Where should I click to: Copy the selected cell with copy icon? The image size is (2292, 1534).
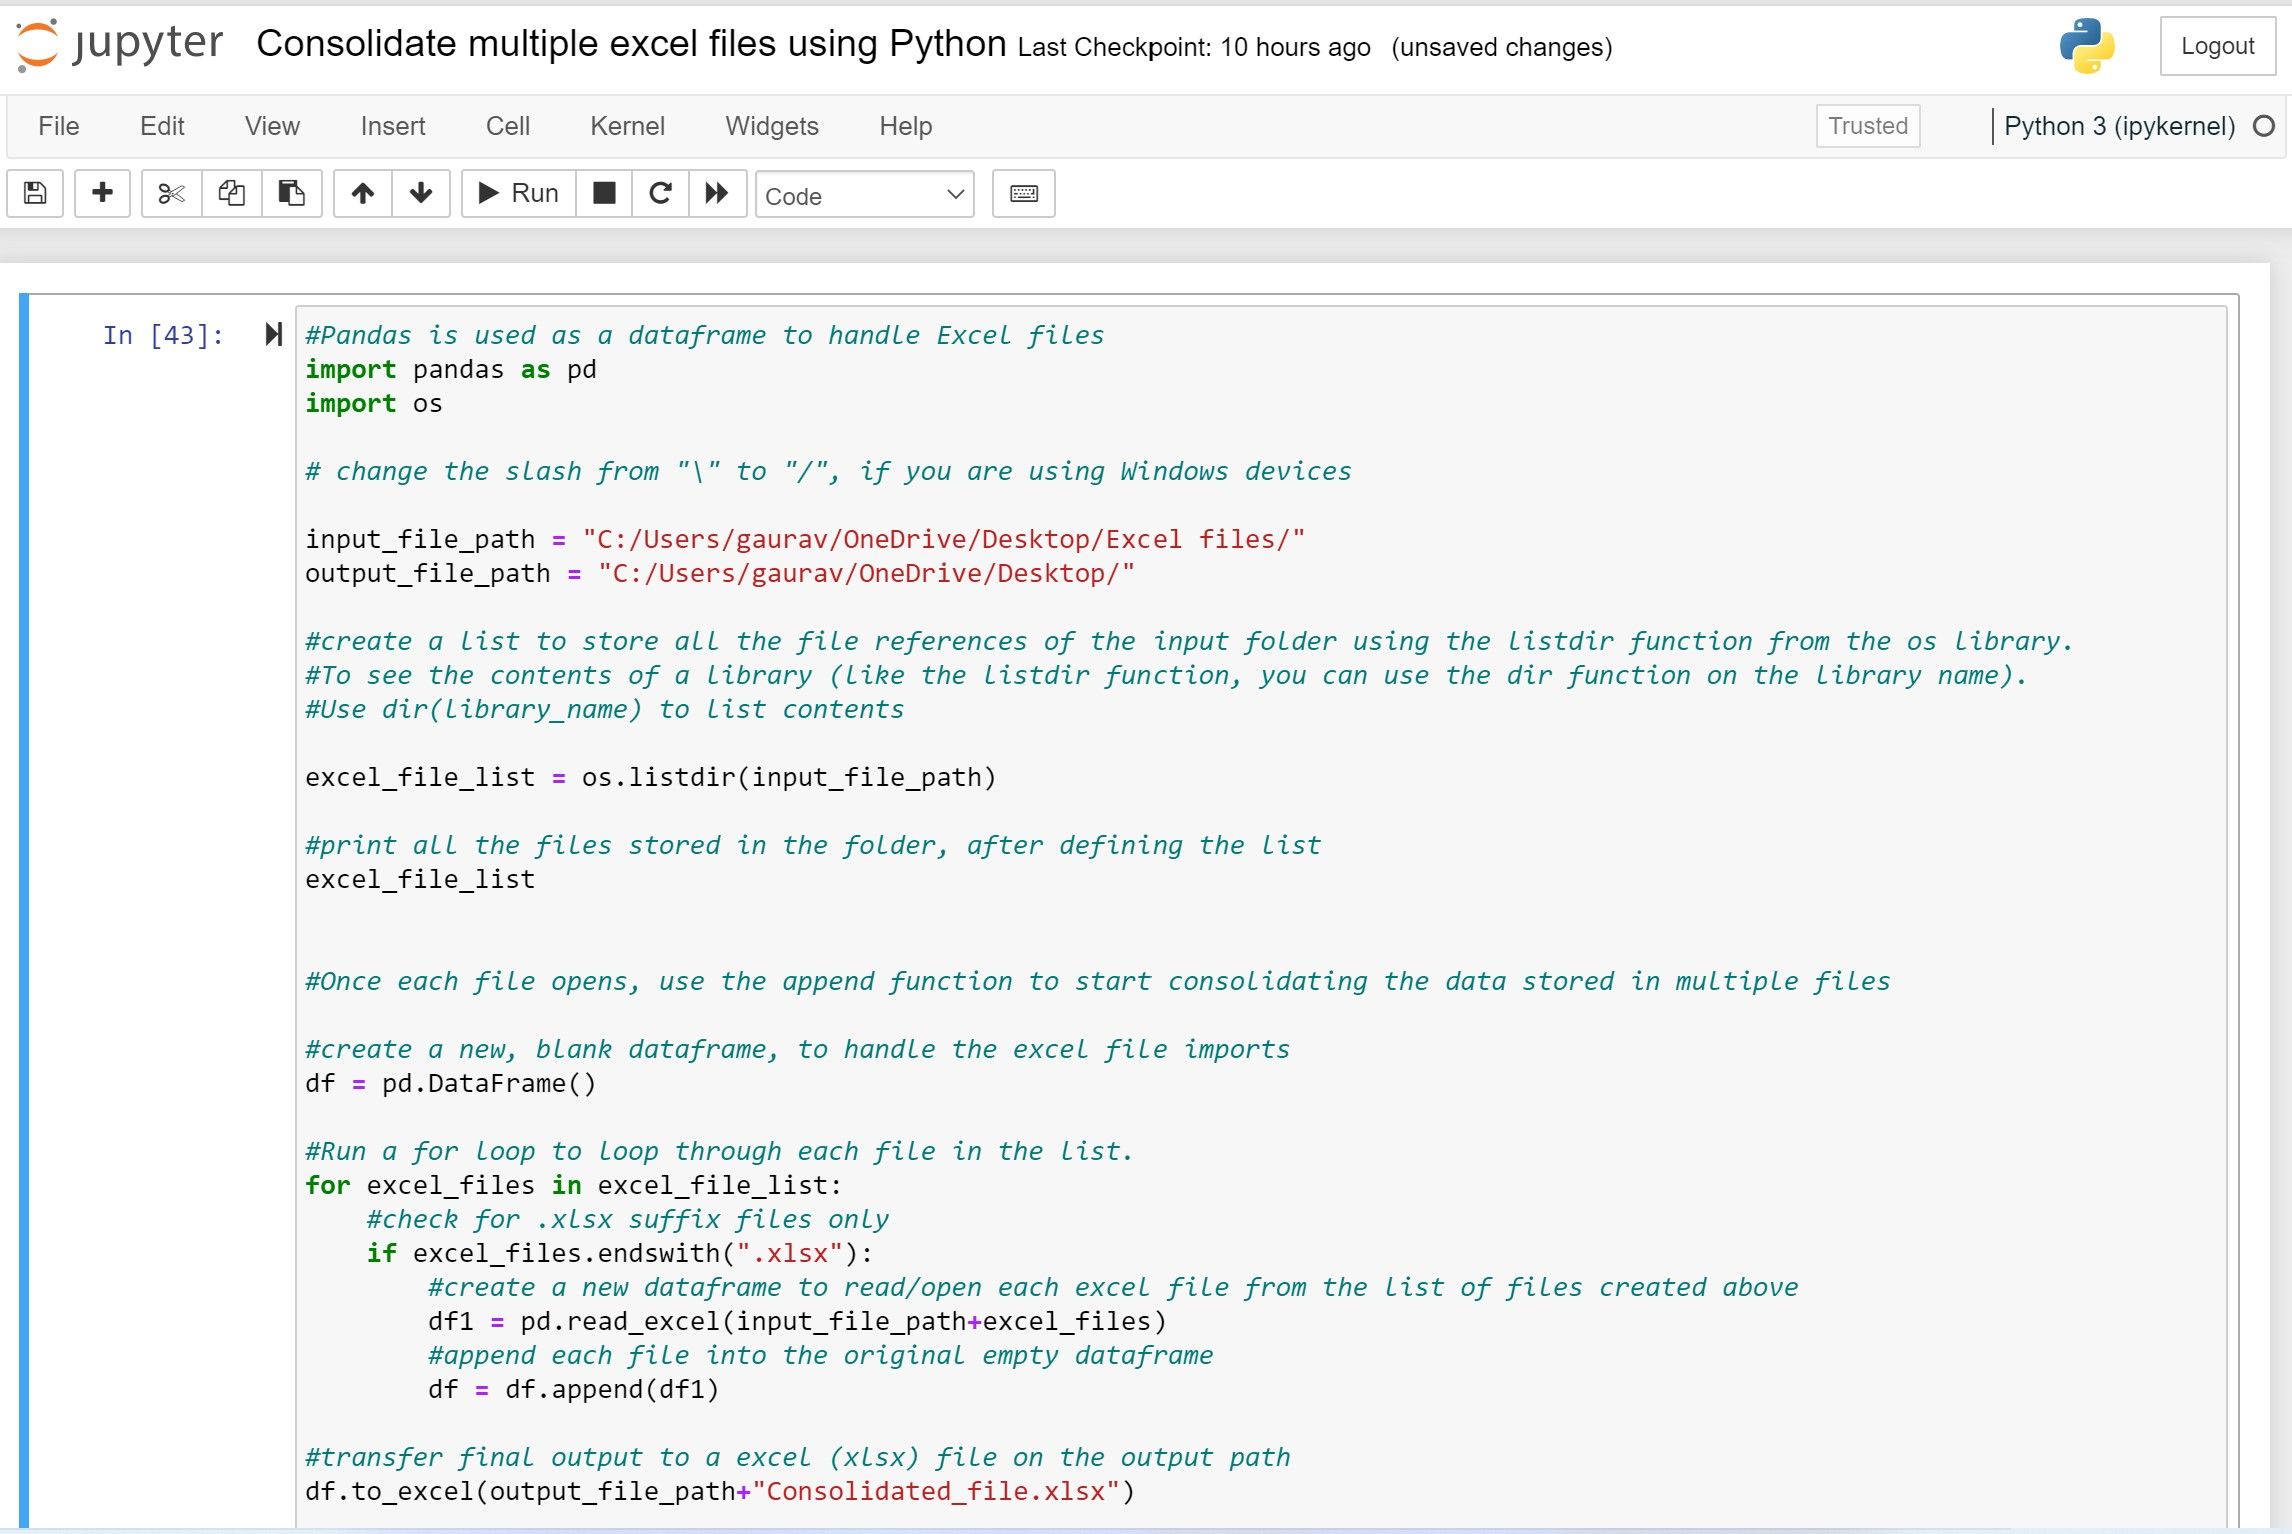tap(231, 193)
